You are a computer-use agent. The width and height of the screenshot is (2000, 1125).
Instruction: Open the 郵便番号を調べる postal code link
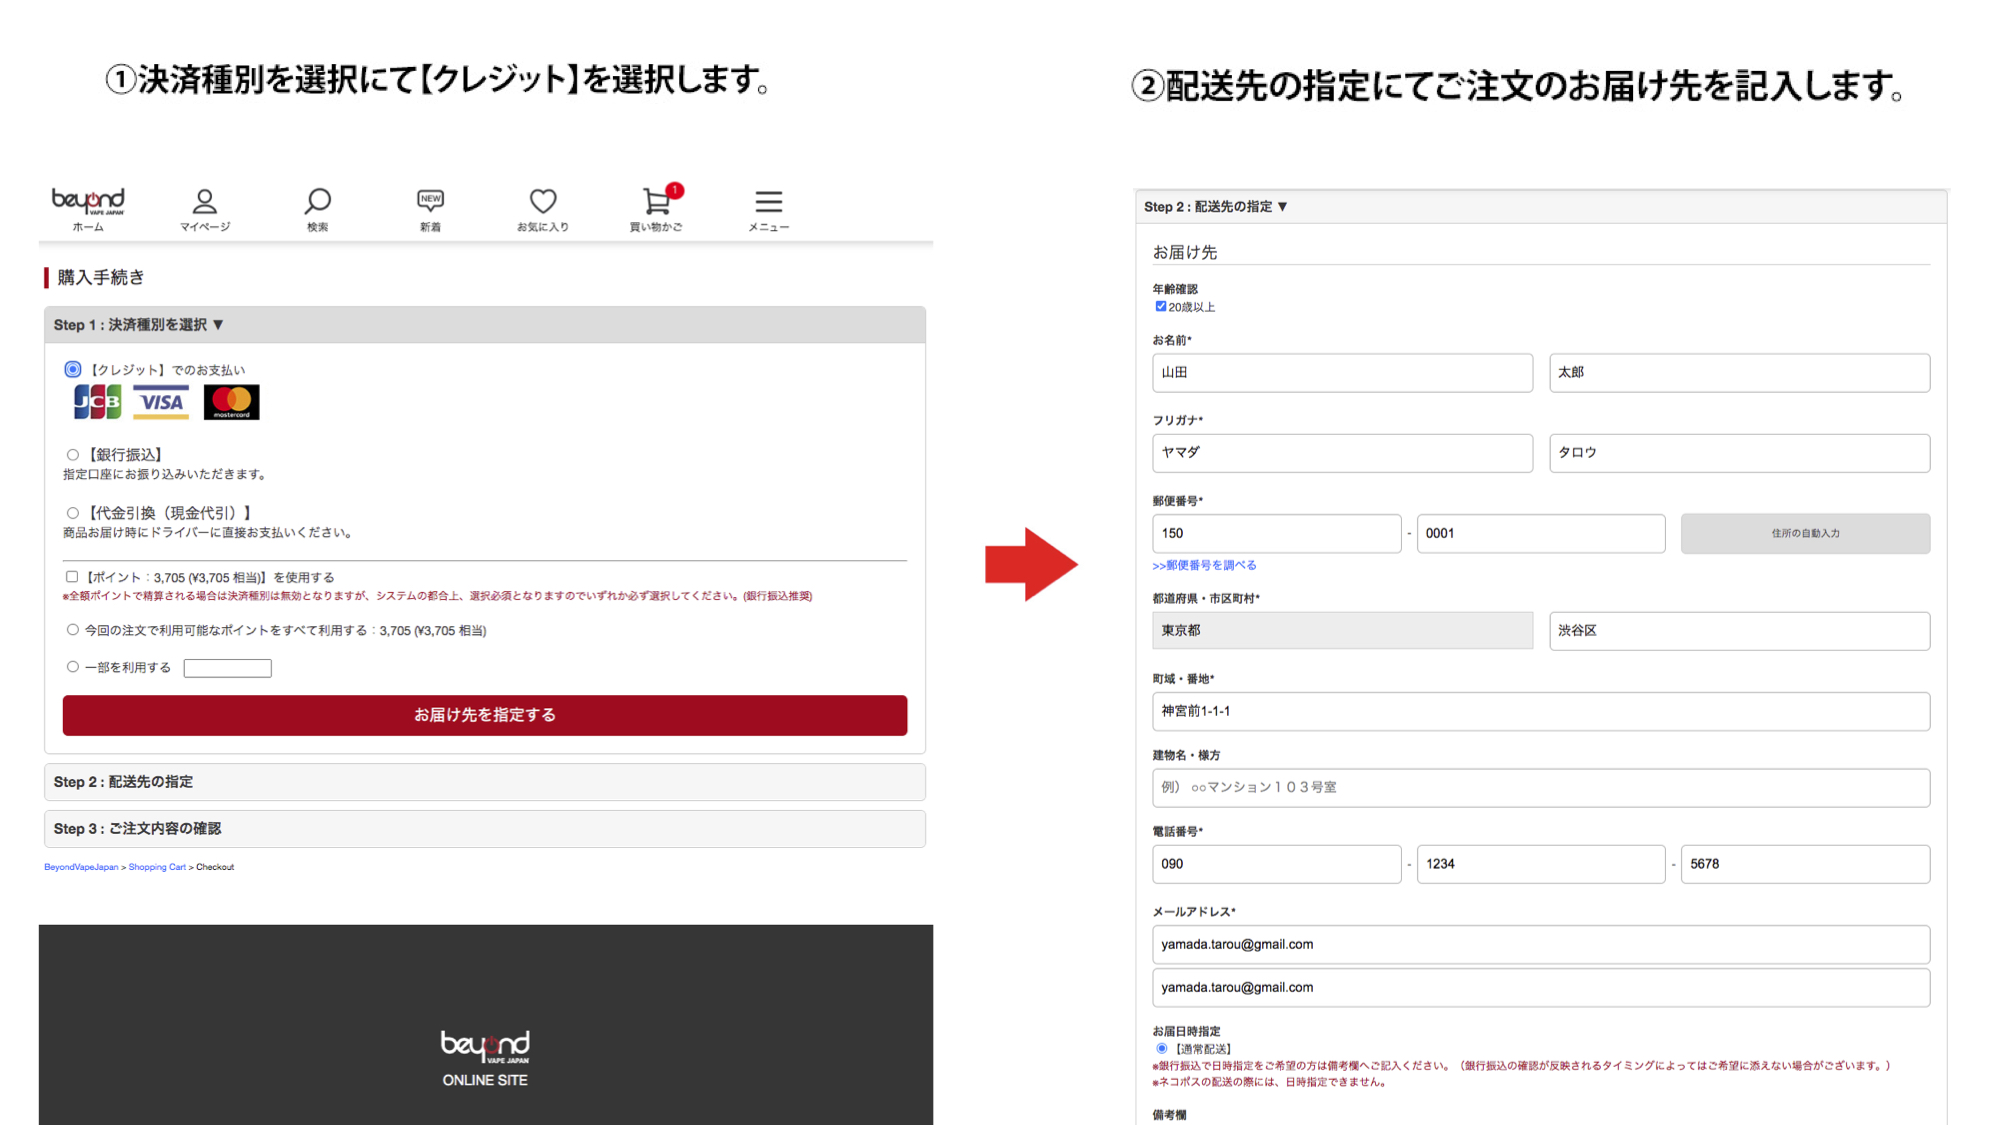[1204, 565]
